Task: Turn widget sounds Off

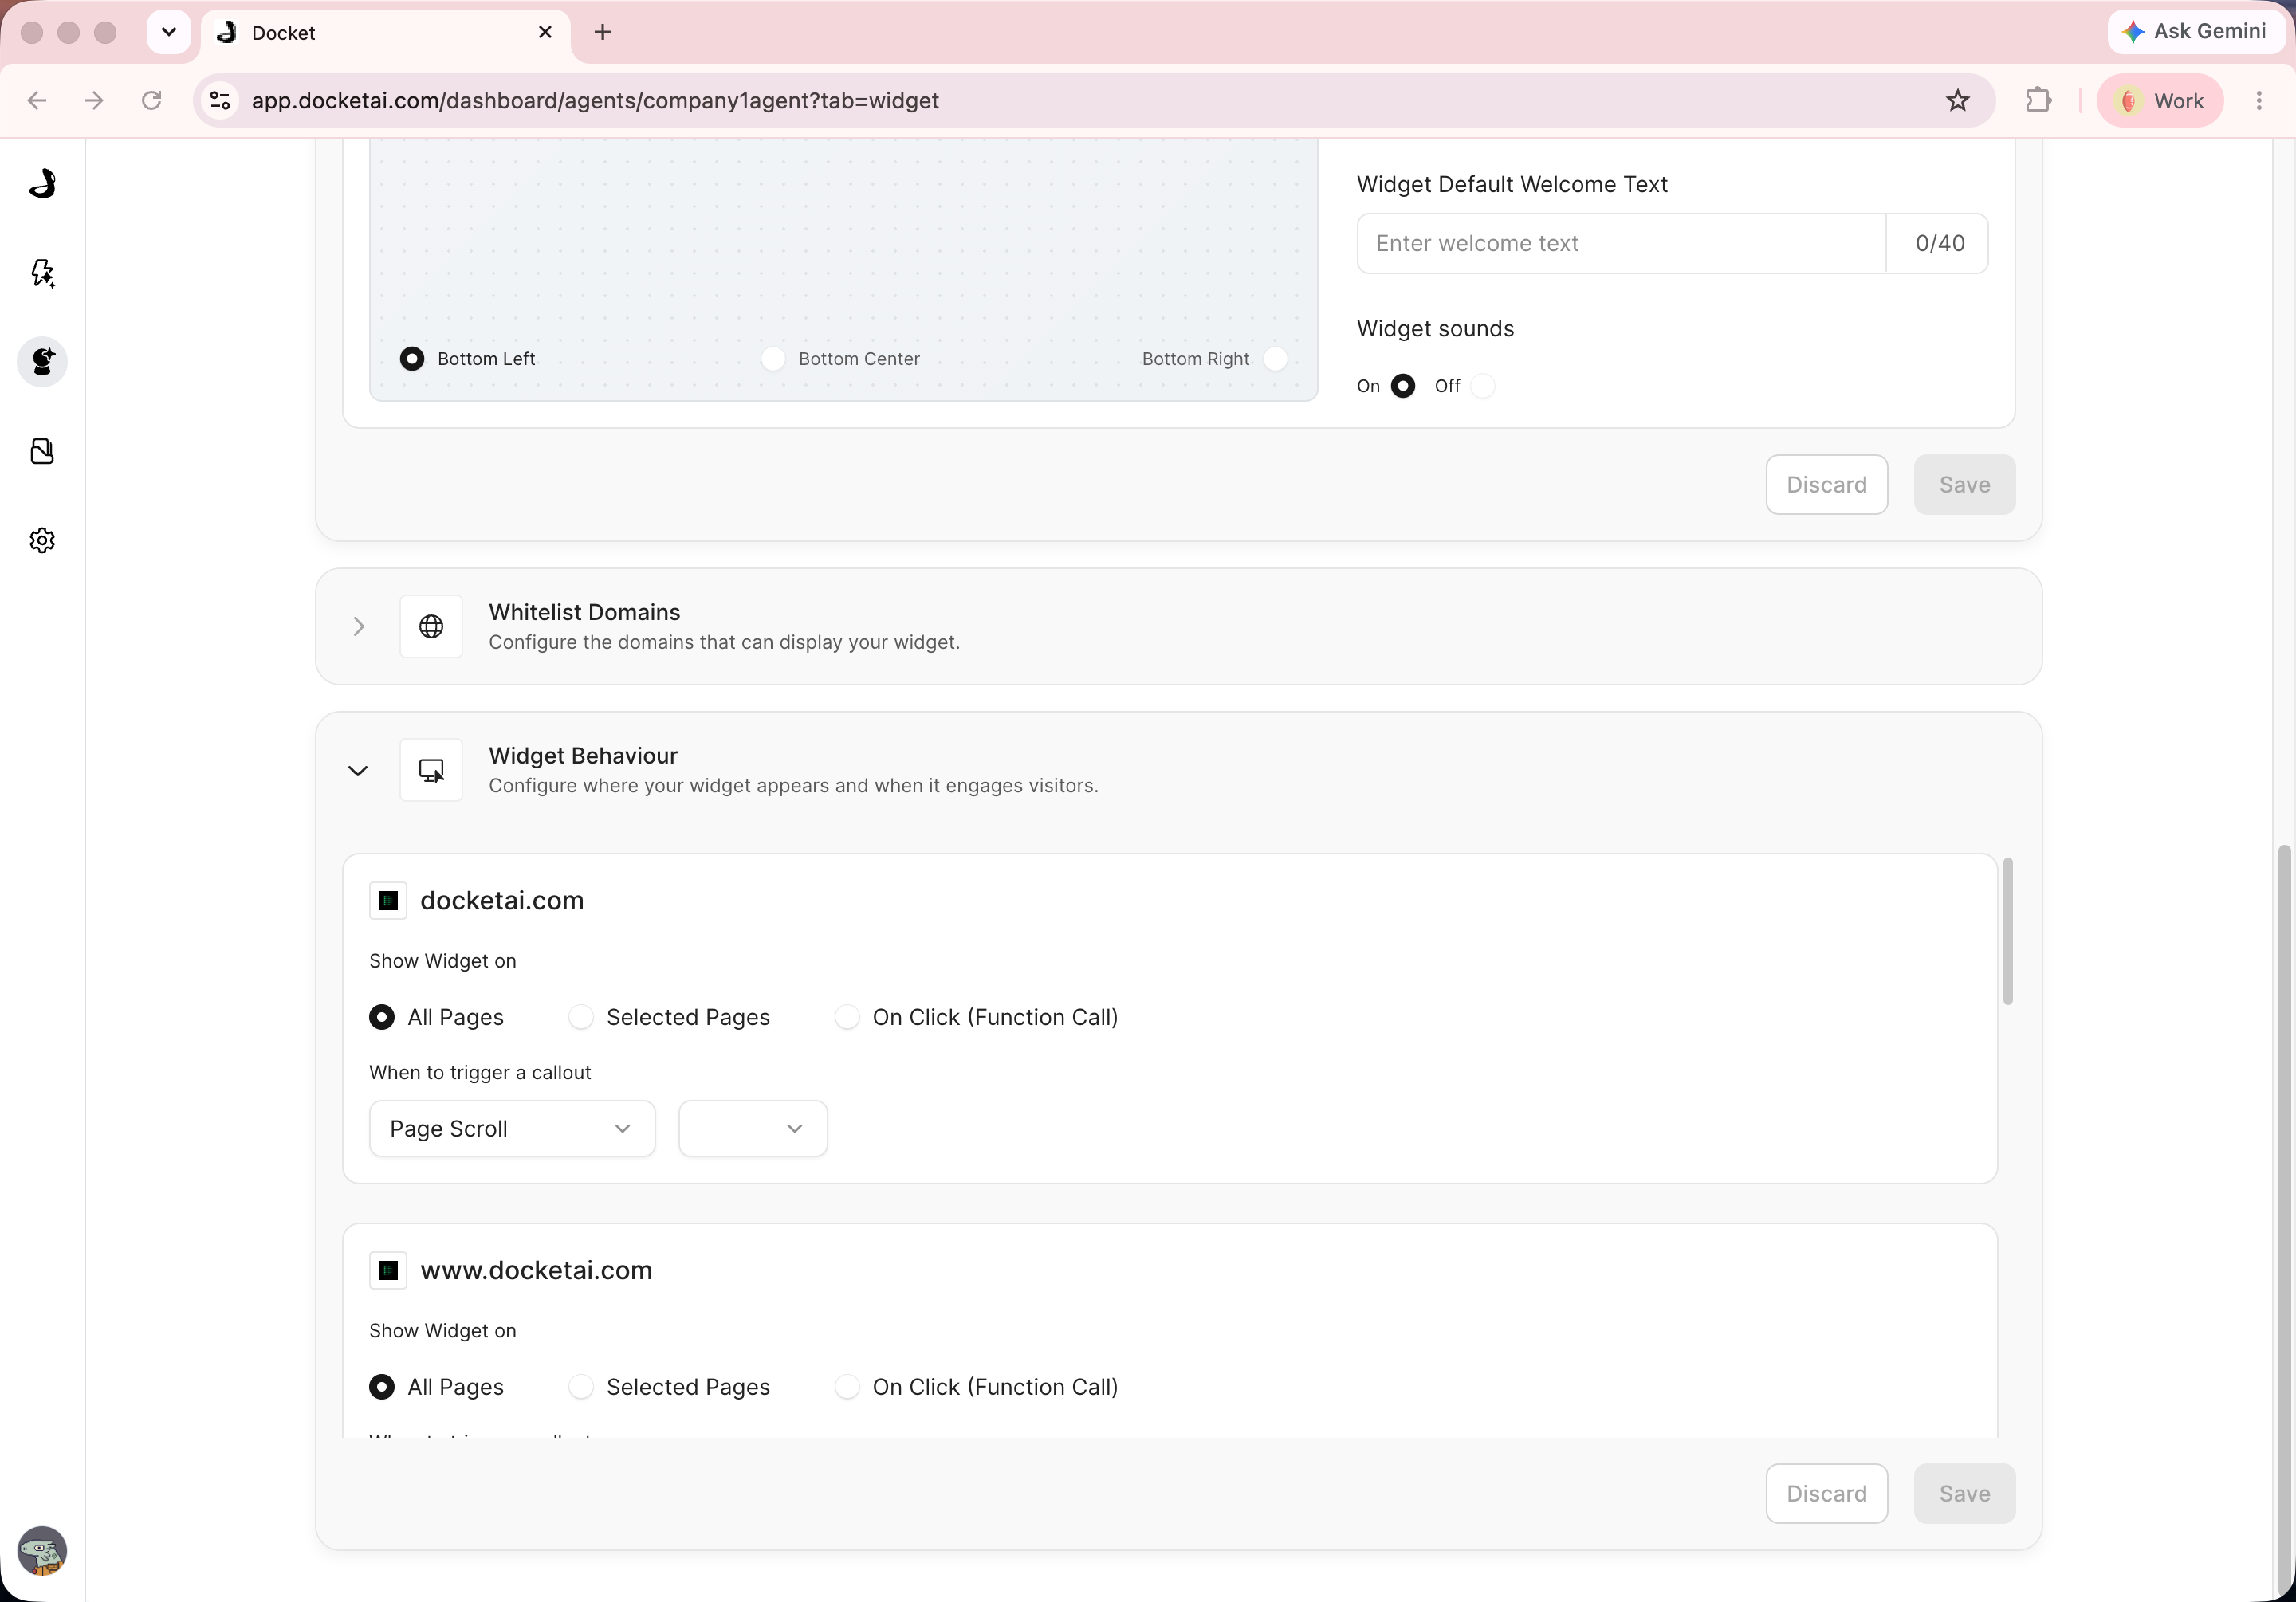Action: coord(1483,386)
